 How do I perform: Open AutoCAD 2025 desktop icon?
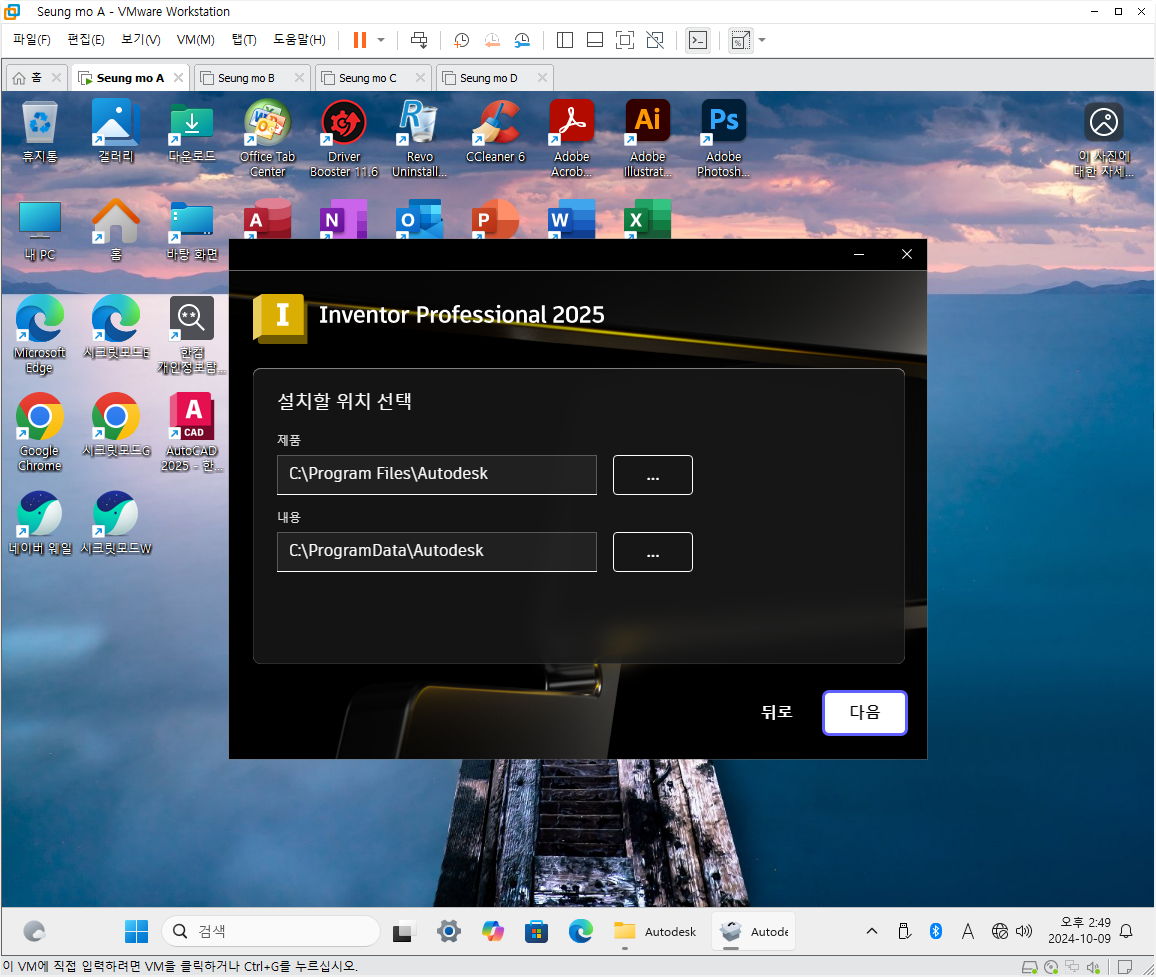(x=192, y=433)
